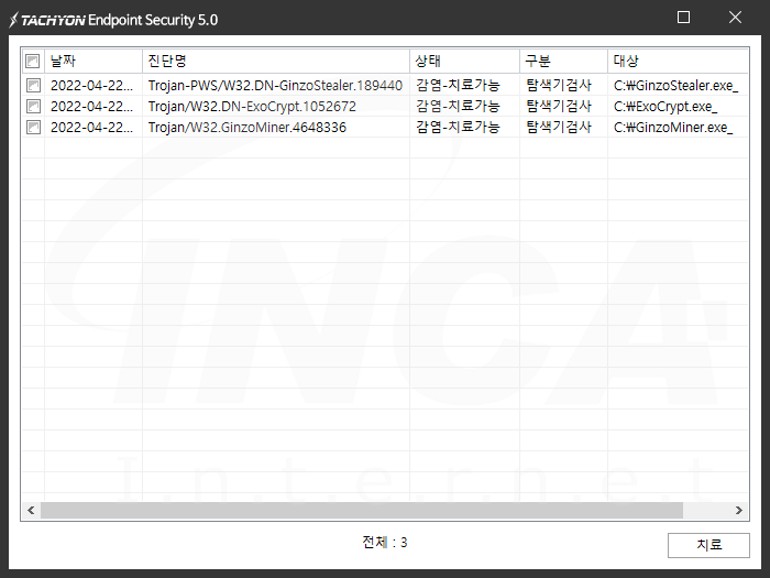Click the C:₩ExoCrypt.exe_ target path
The height and width of the screenshot is (578, 770).
[665, 107]
